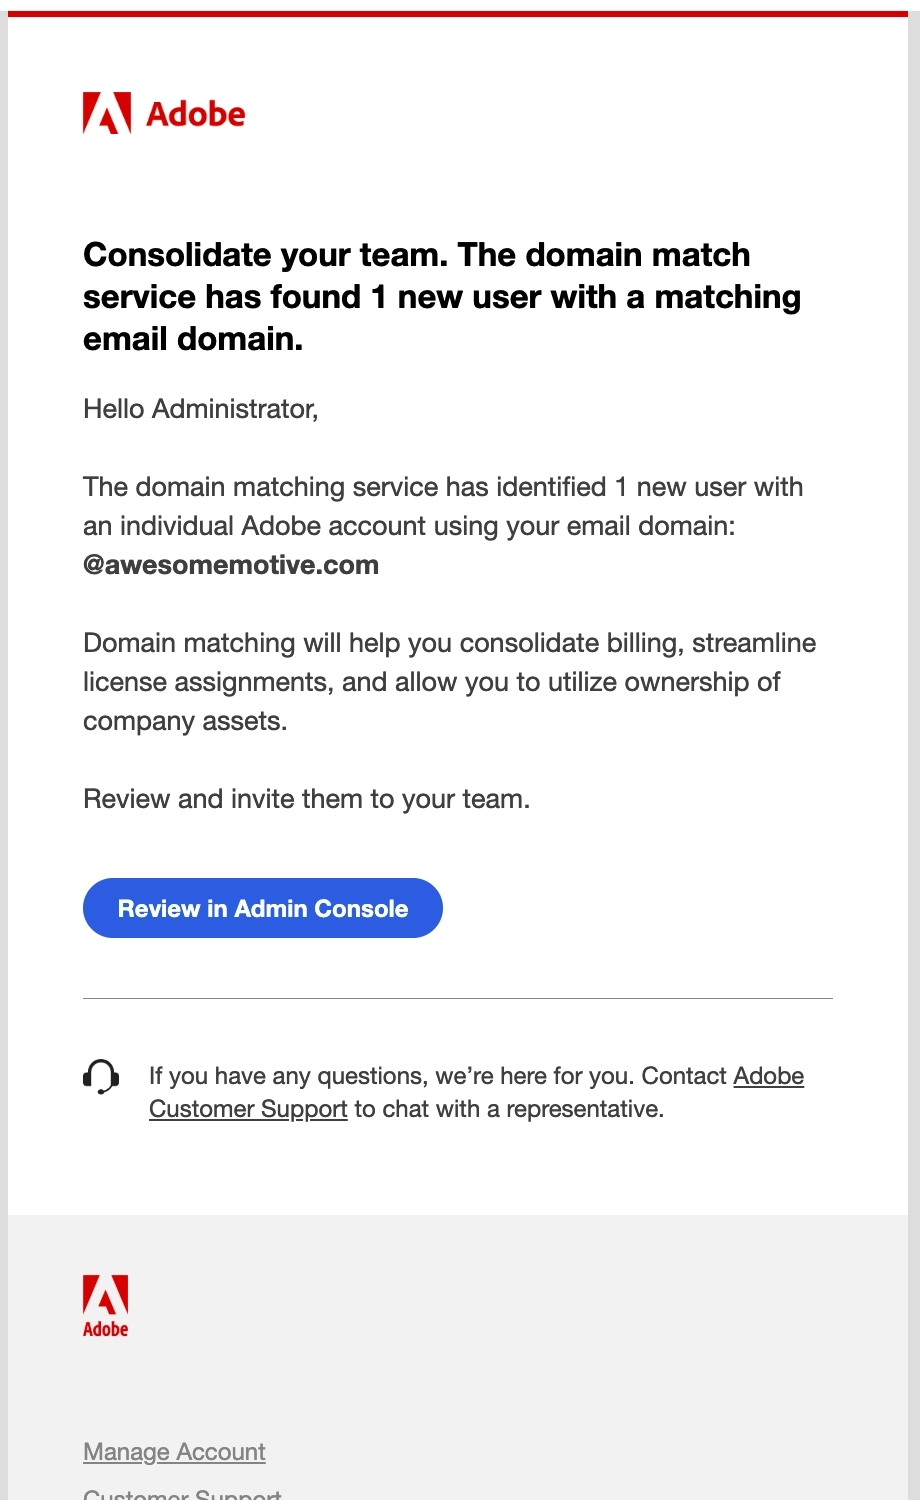This screenshot has height=1500, width=920.
Task: Click the Adobe logo in the footer
Action: pyautogui.click(x=105, y=1303)
